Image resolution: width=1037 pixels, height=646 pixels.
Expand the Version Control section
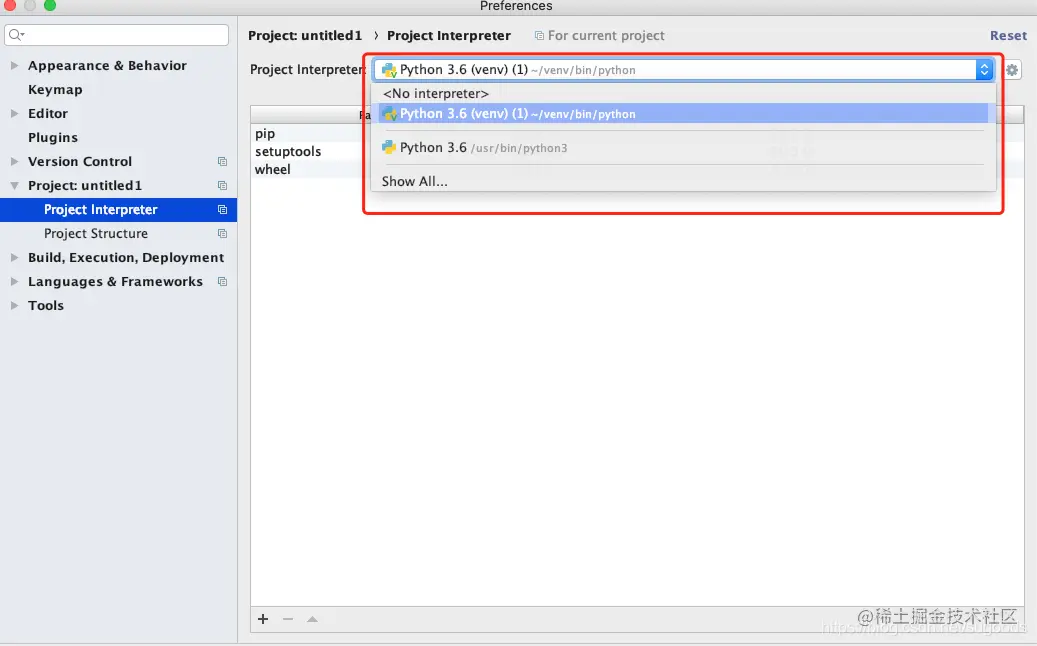(x=14, y=161)
